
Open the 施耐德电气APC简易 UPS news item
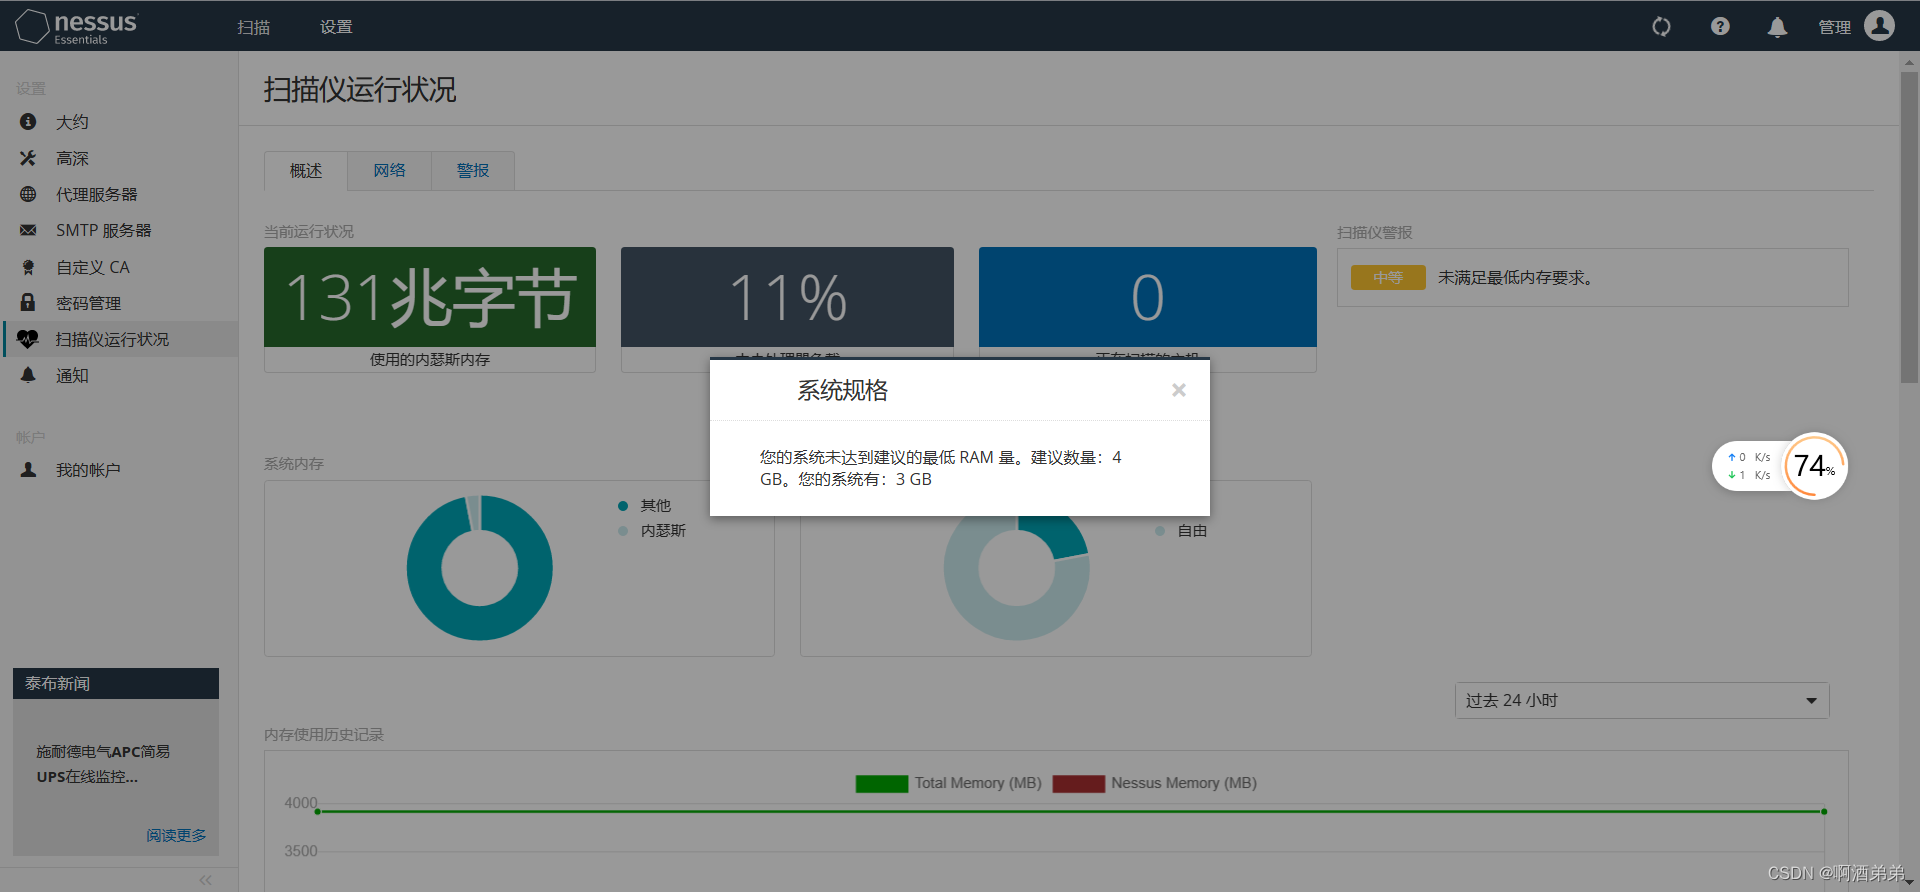(x=103, y=764)
